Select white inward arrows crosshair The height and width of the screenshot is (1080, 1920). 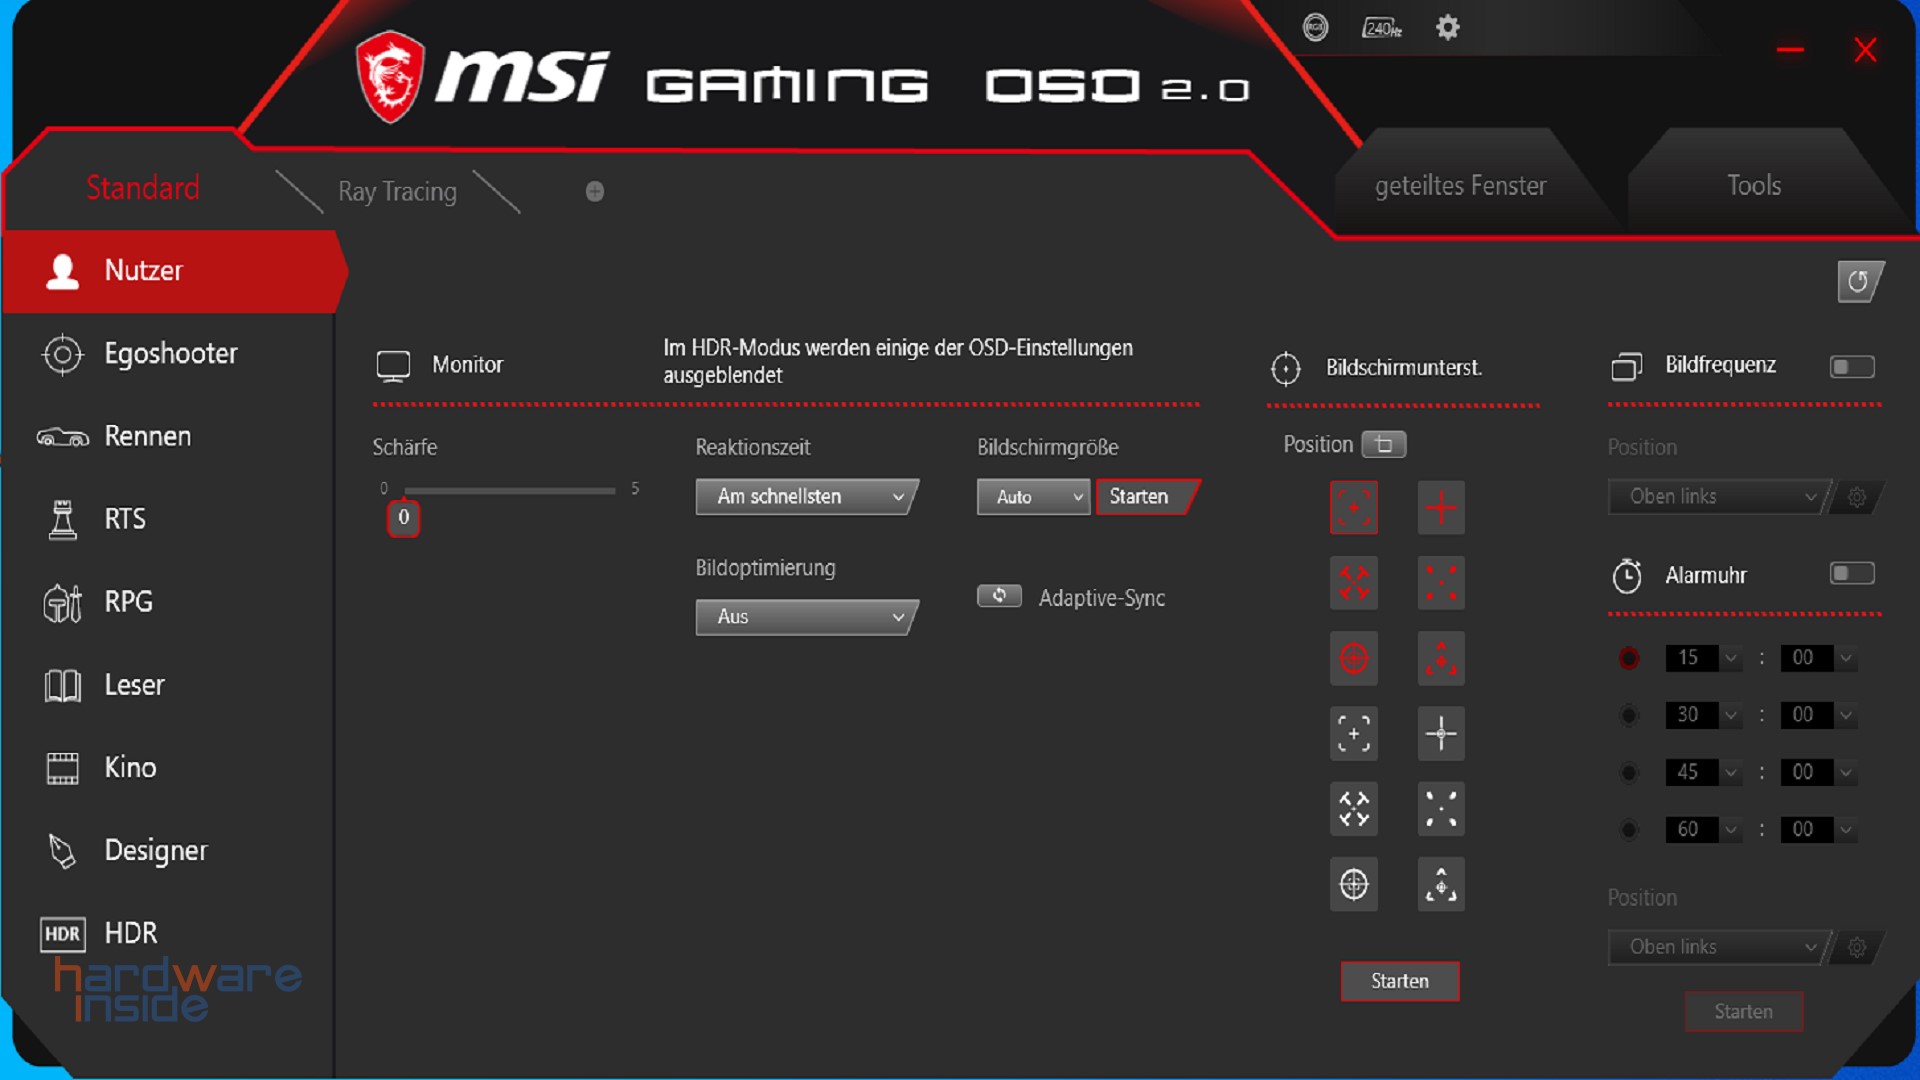point(1353,808)
